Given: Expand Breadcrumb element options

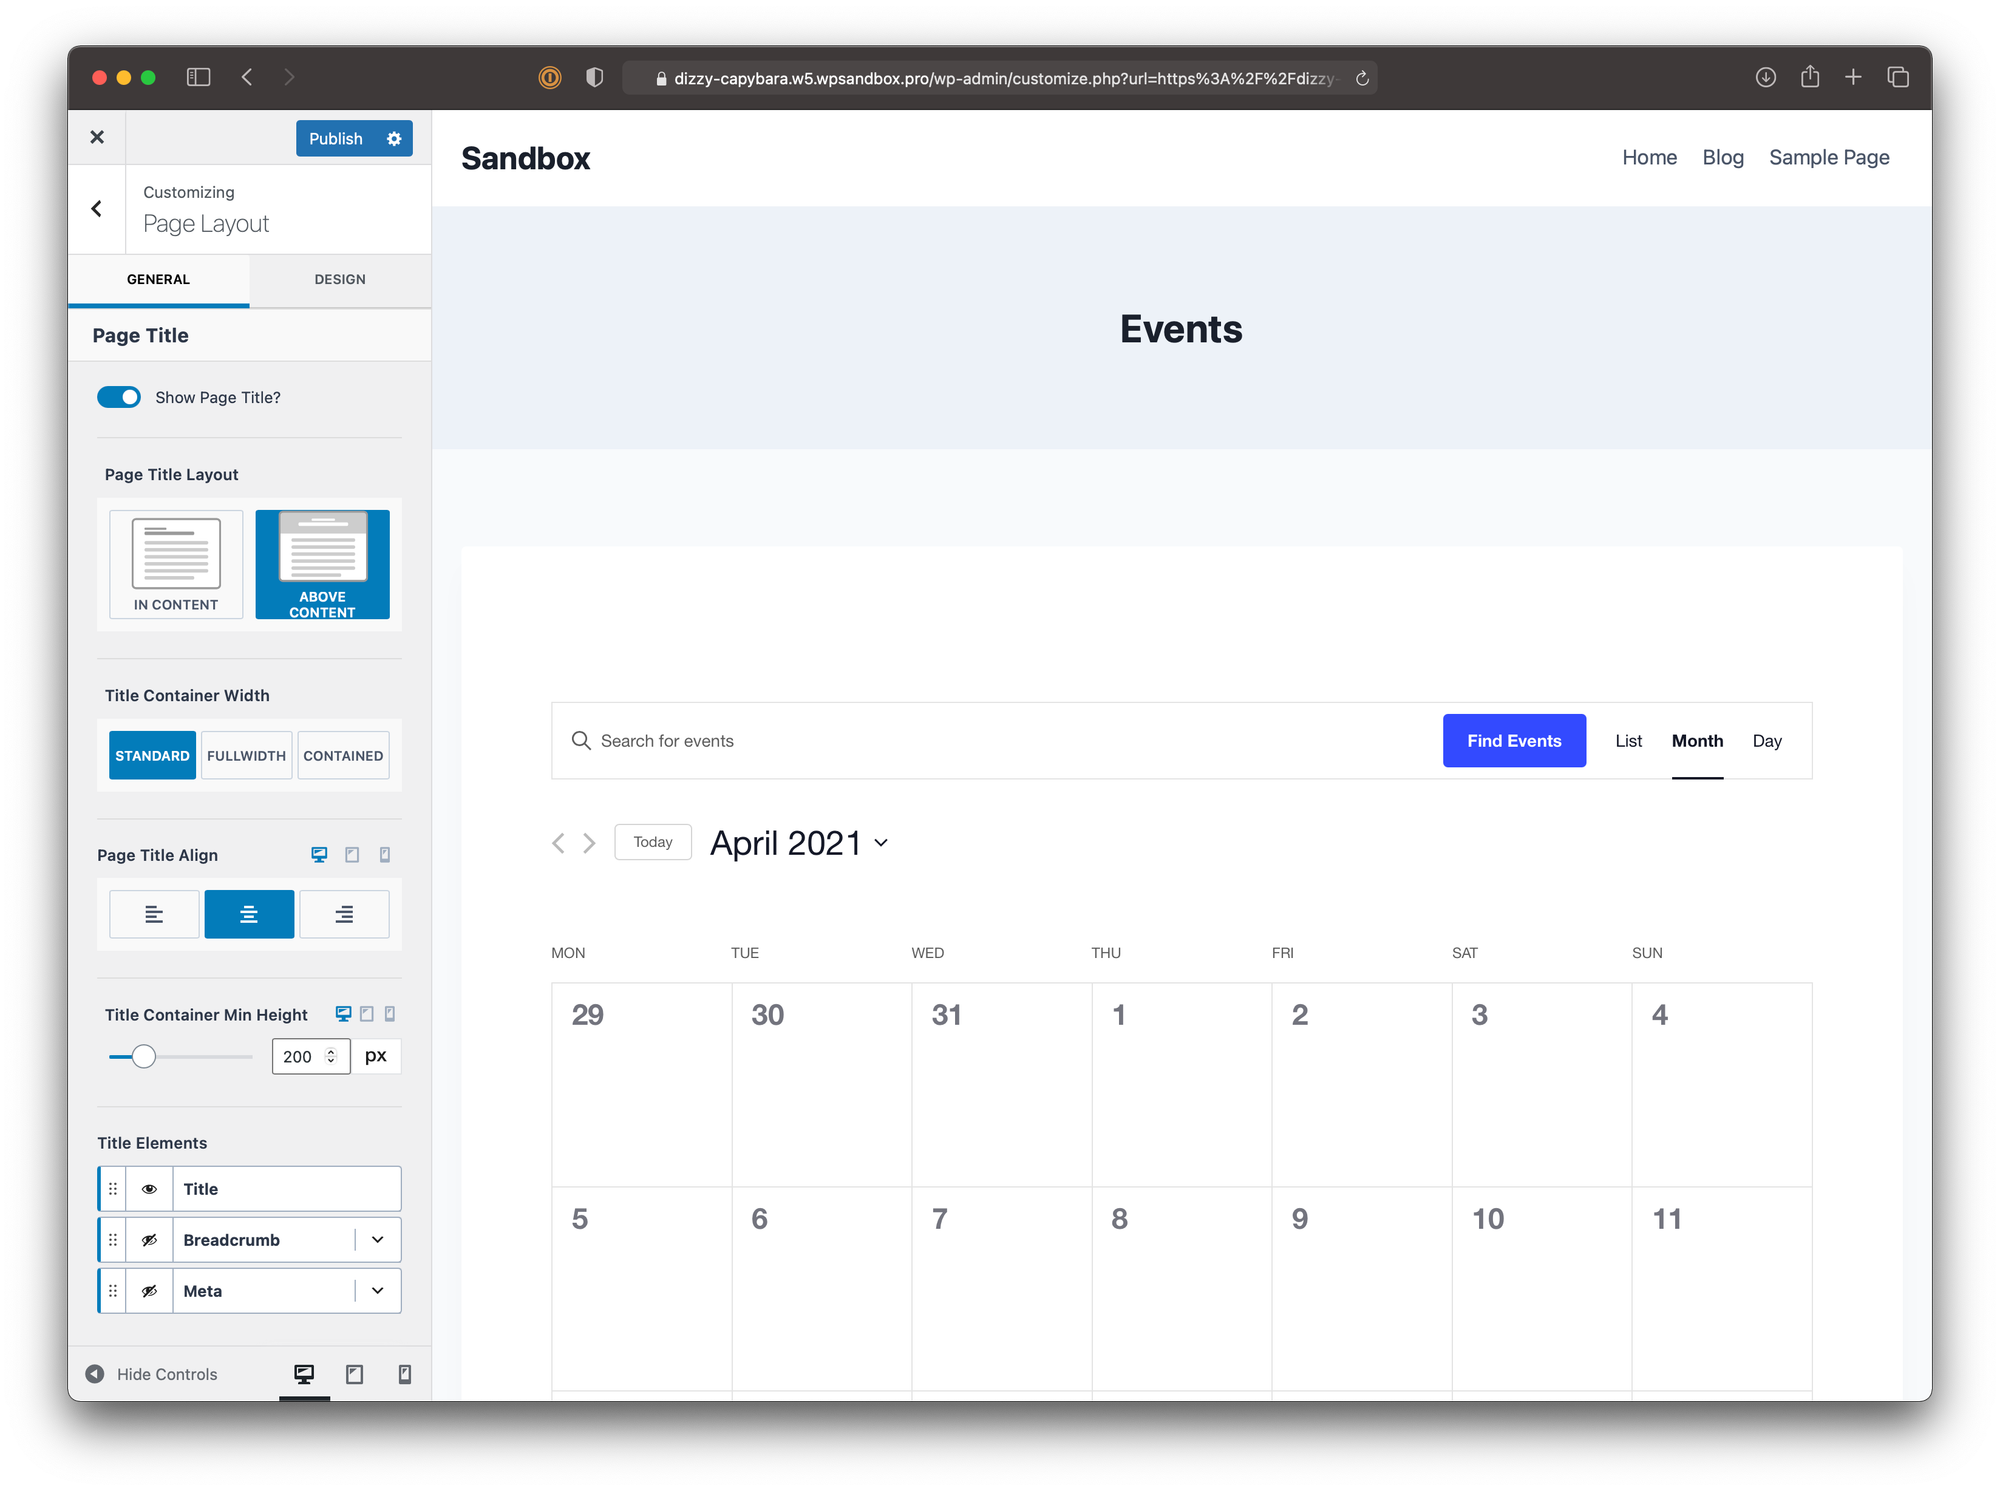Looking at the screenshot, I should (378, 1240).
